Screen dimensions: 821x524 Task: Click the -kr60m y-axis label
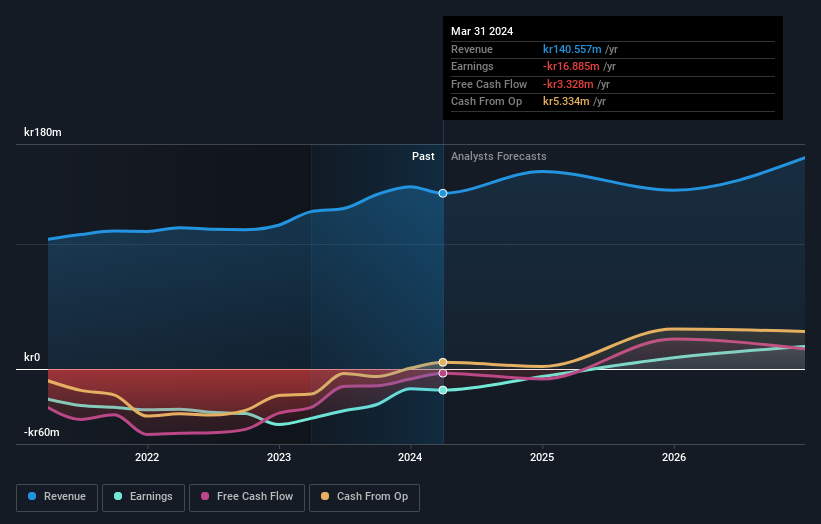(41, 432)
